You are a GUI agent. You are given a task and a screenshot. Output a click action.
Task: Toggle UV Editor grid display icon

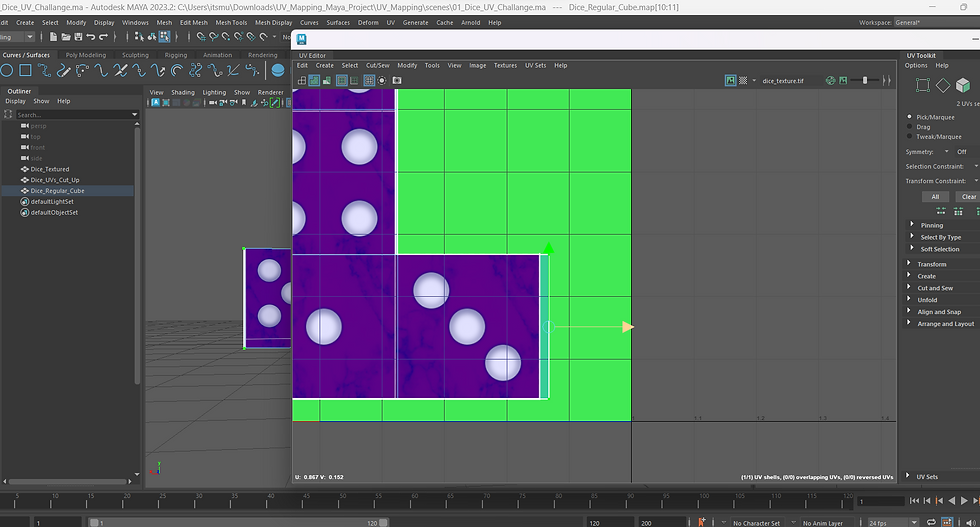[x=369, y=81]
